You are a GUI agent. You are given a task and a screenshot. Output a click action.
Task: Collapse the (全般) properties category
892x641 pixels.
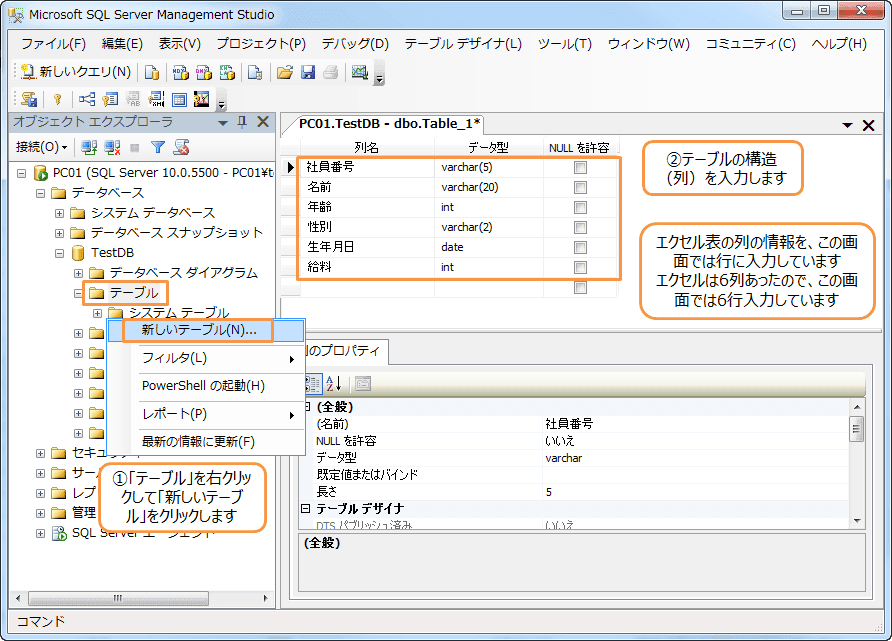point(307,407)
